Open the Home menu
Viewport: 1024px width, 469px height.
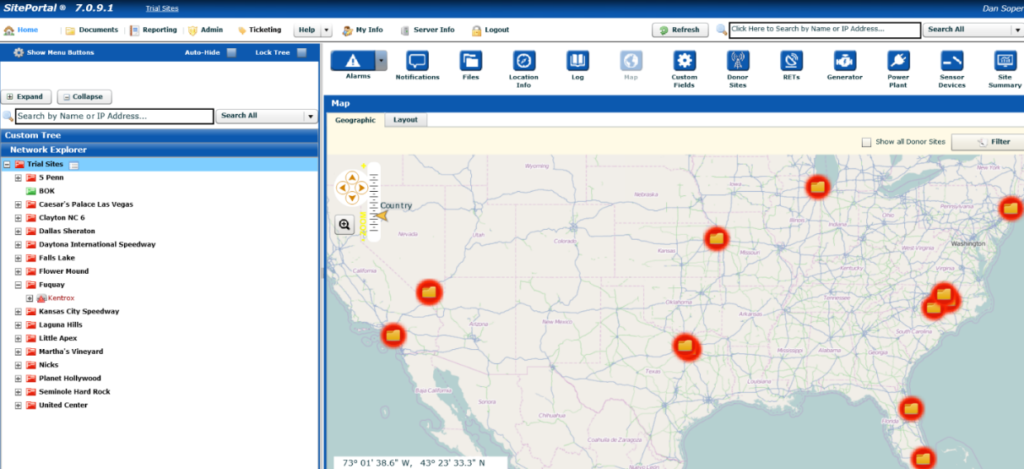coord(21,30)
